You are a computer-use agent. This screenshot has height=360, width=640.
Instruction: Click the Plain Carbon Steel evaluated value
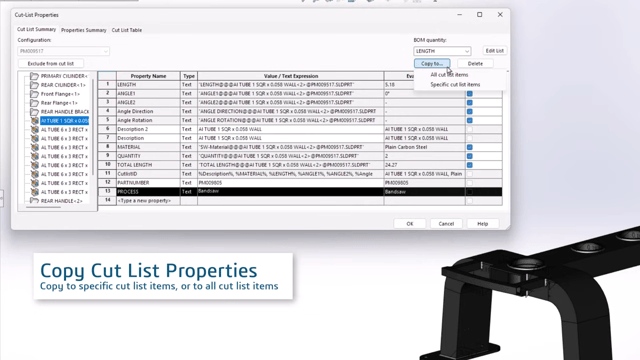click(424, 147)
